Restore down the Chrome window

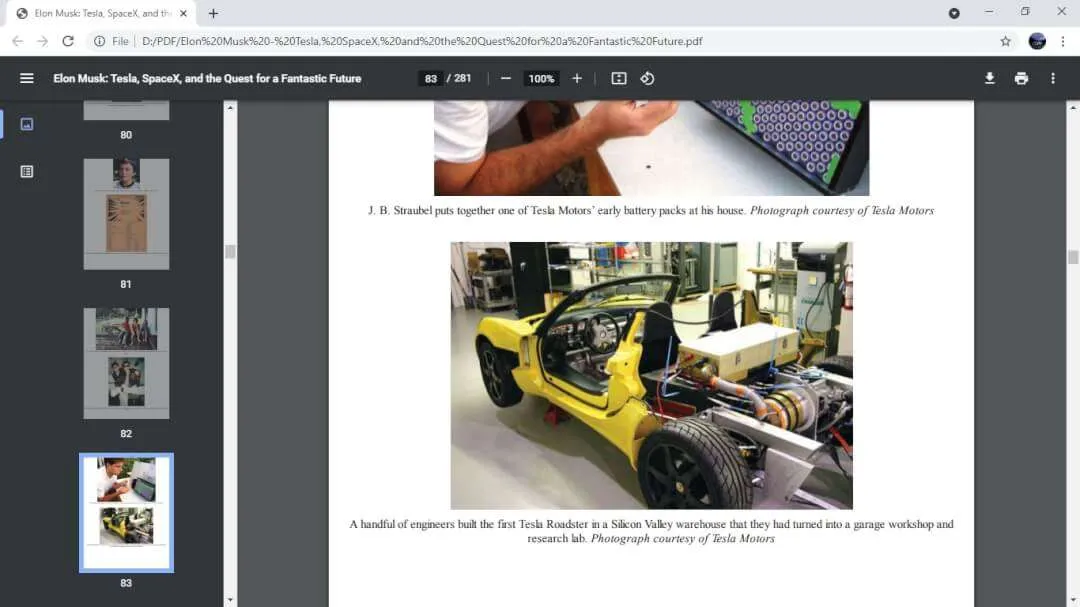click(x=1025, y=12)
